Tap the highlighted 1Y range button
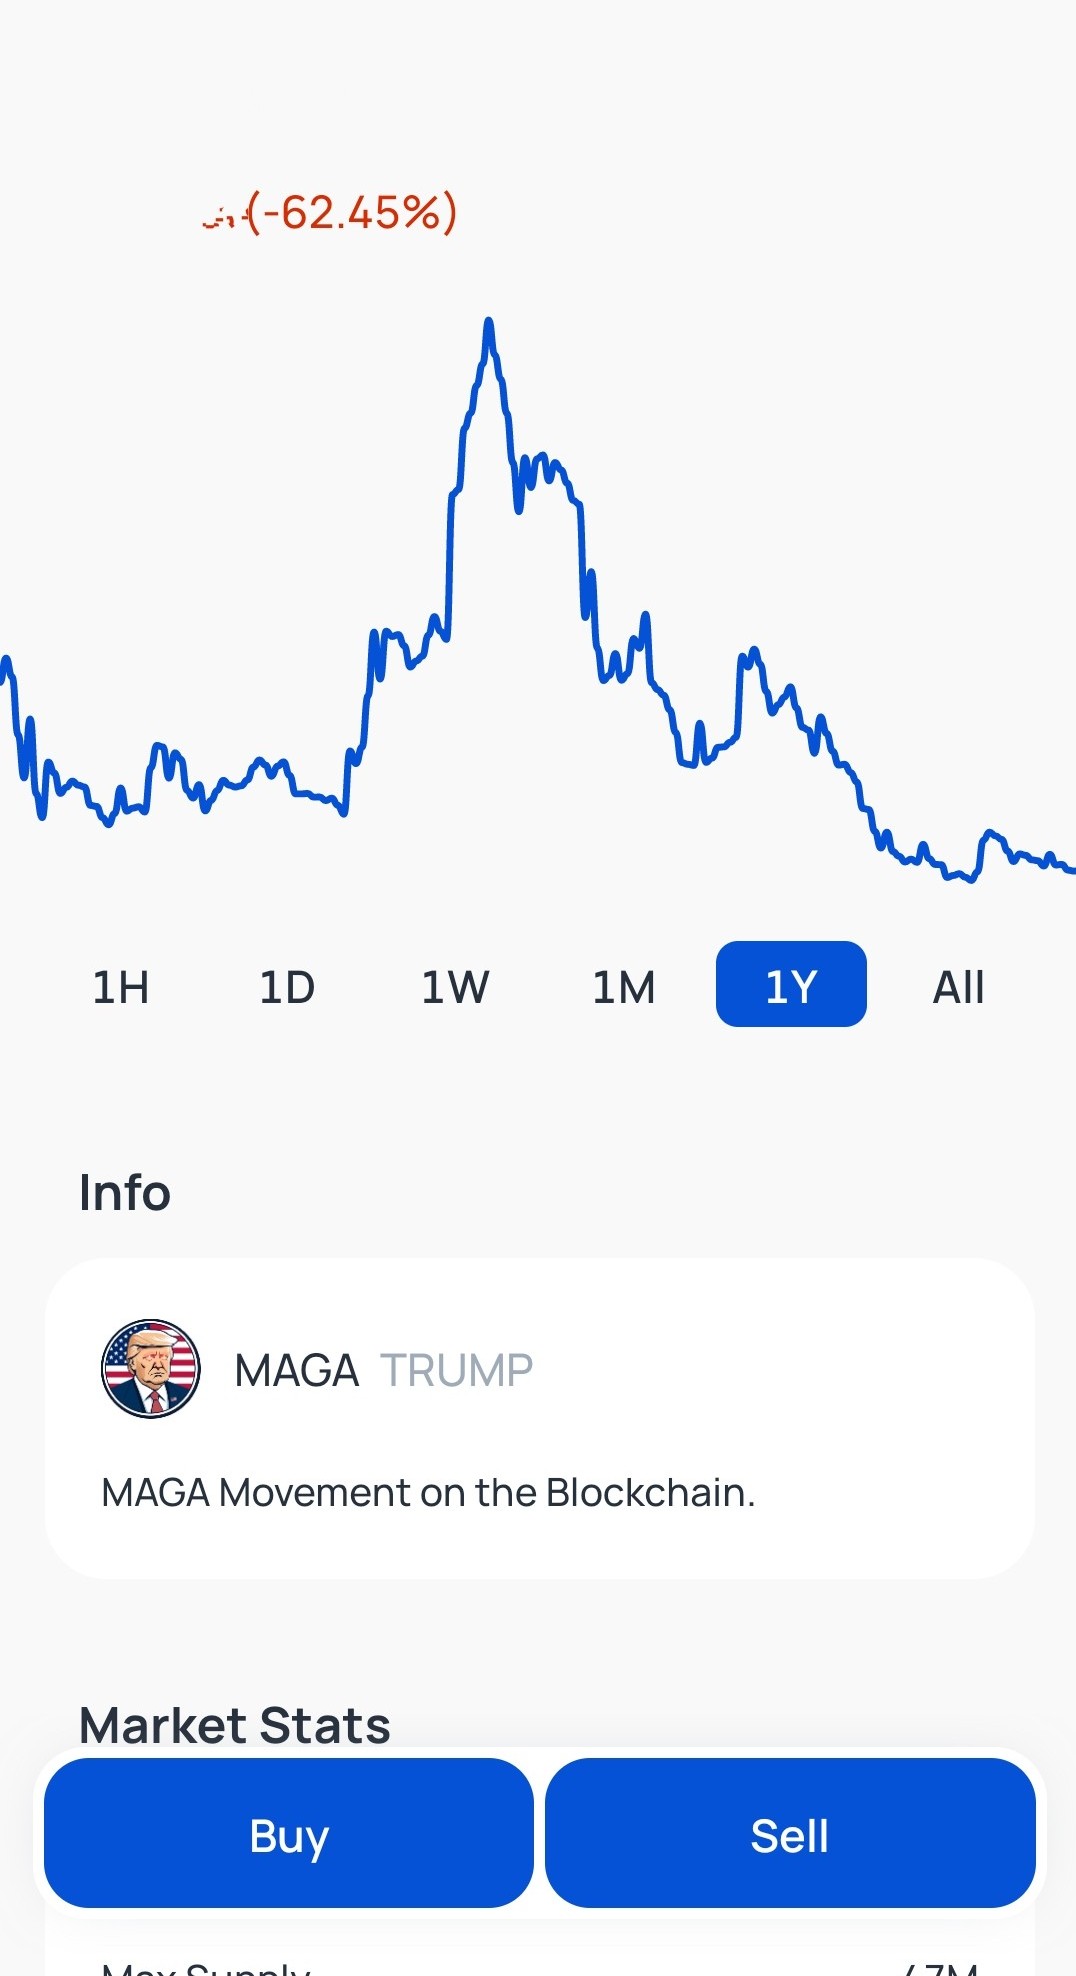Image resolution: width=1076 pixels, height=1976 pixels. tap(791, 985)
